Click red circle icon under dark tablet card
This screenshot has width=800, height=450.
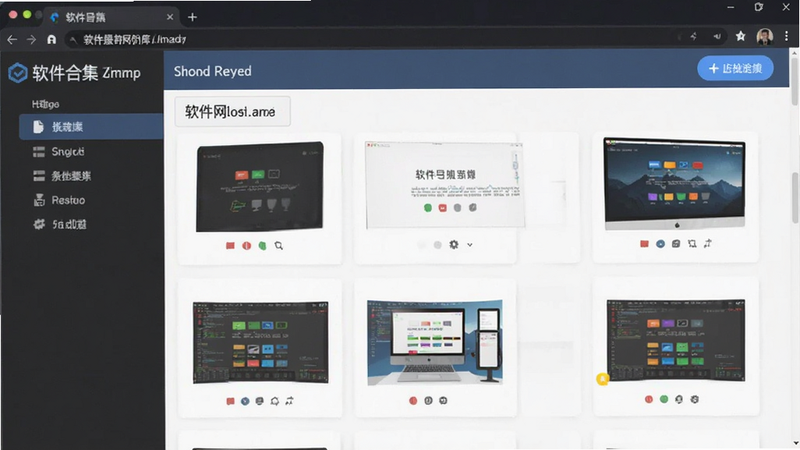point(246,245)
